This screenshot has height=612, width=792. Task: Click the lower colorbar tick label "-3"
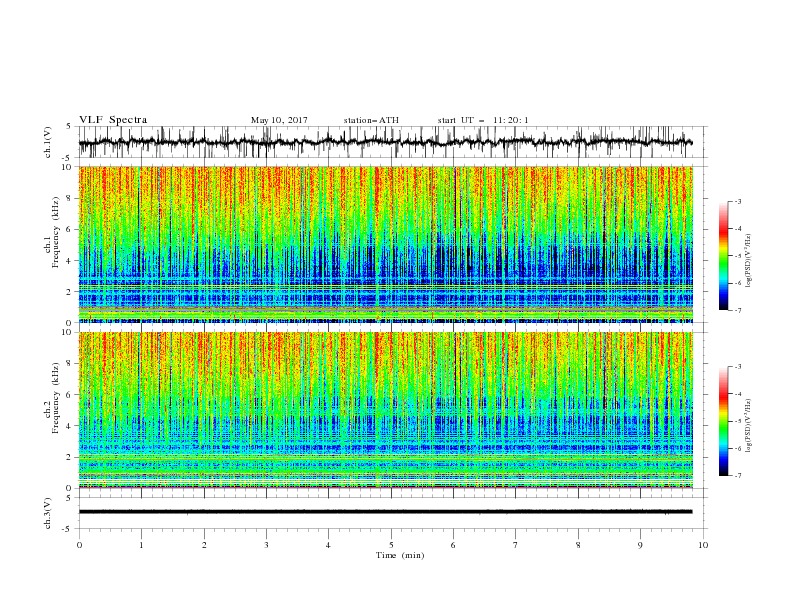737,367
